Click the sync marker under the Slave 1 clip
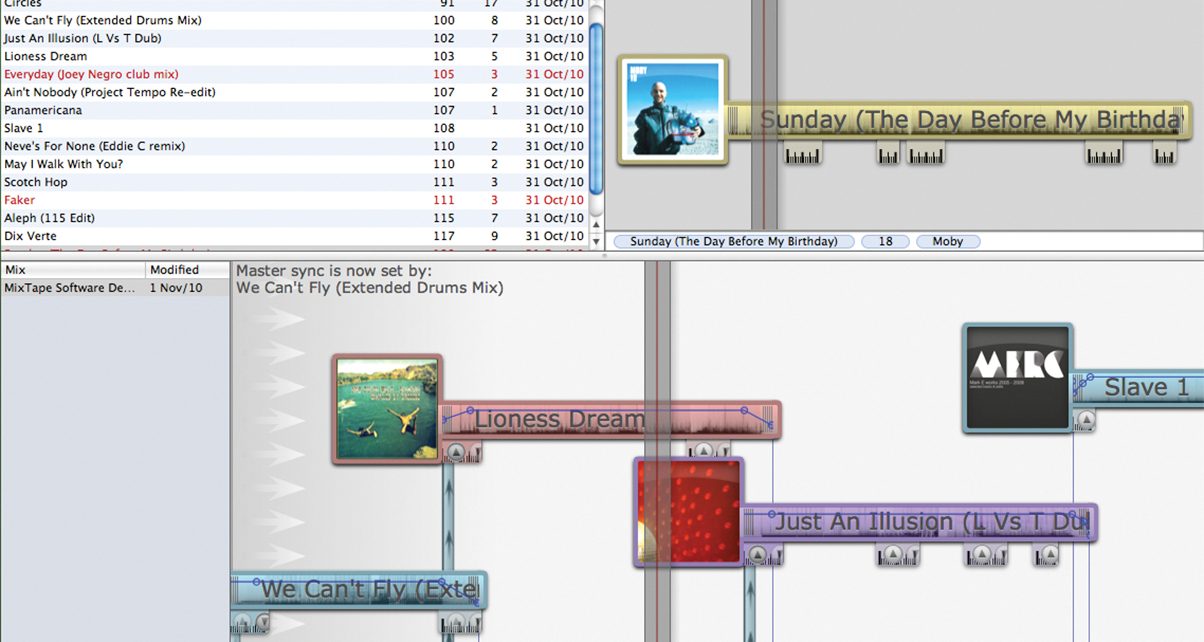 click(x=1086, y=420)
